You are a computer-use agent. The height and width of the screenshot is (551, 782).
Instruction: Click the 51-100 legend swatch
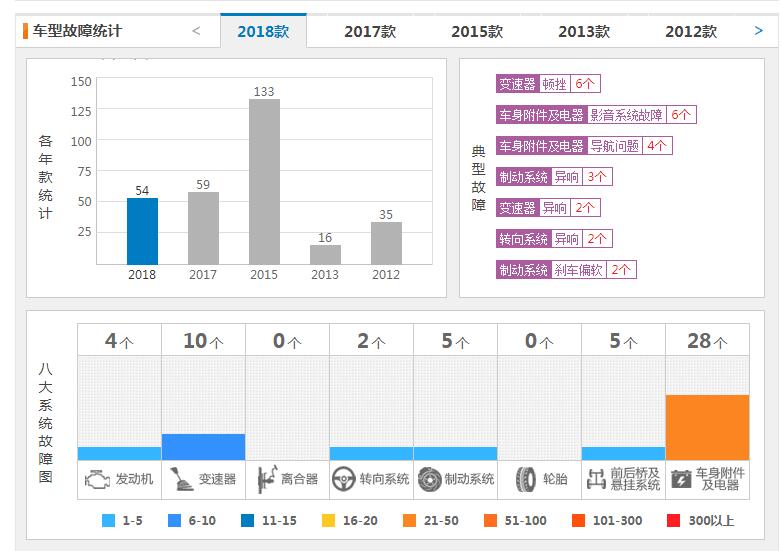coord(491,521)
